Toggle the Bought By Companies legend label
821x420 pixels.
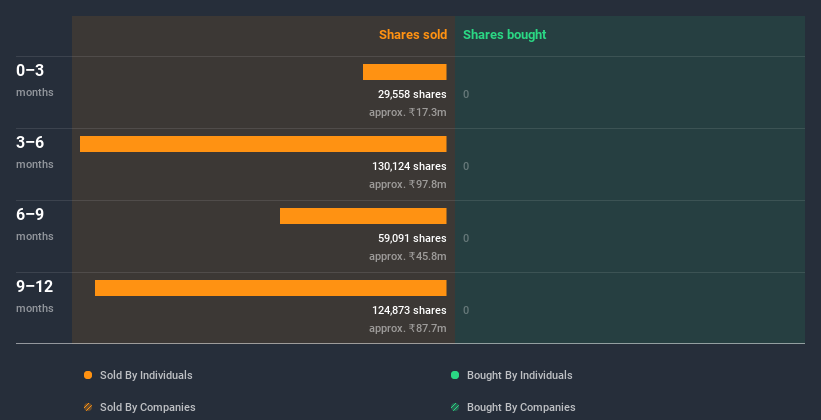pos(521,407)
